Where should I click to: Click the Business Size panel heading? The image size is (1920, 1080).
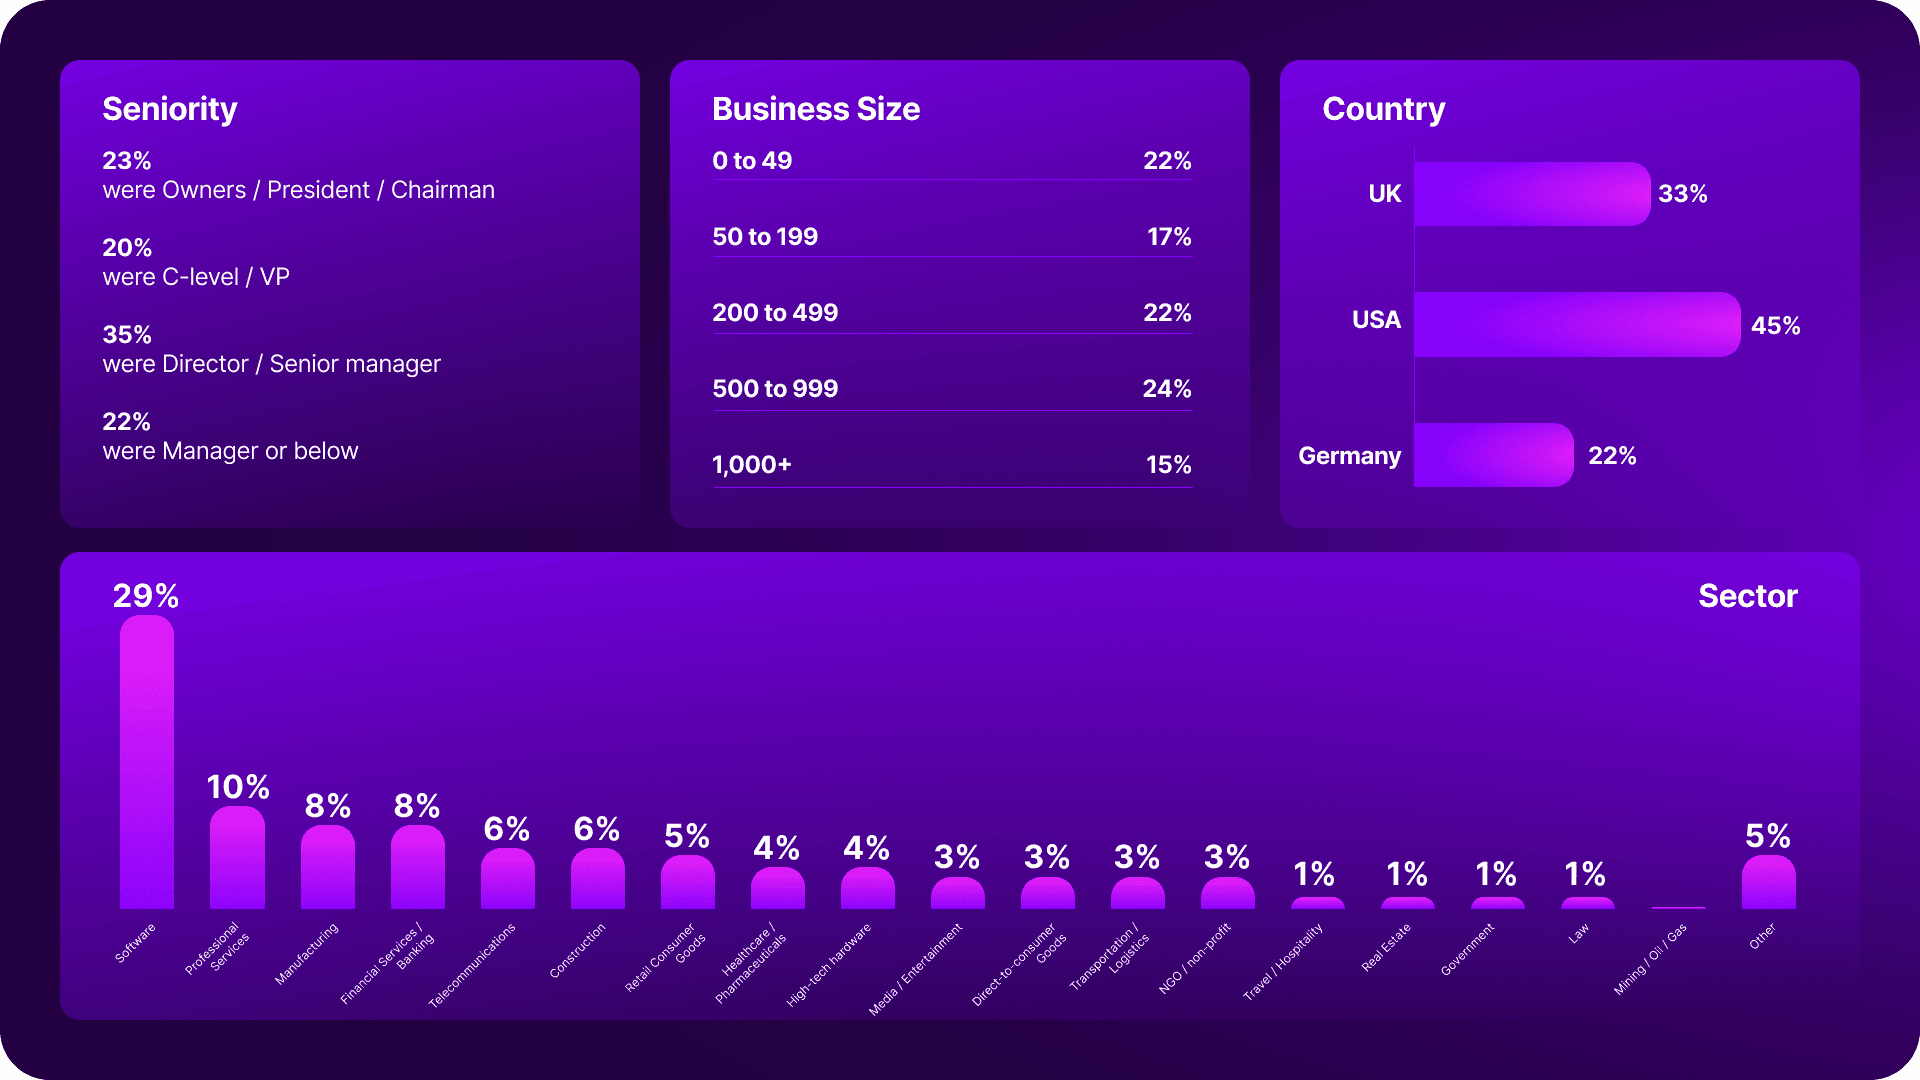815,108
